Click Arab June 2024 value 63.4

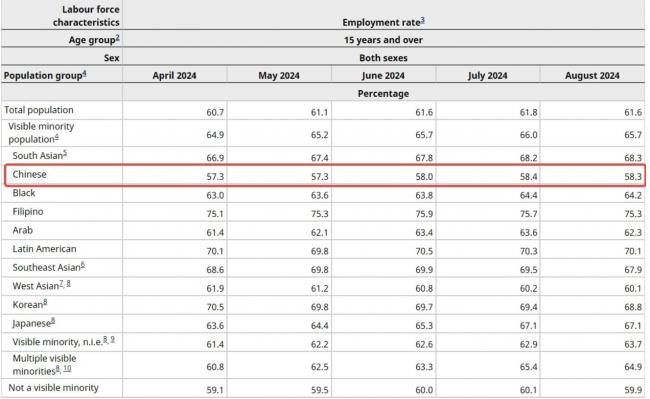tap(424, 232)
